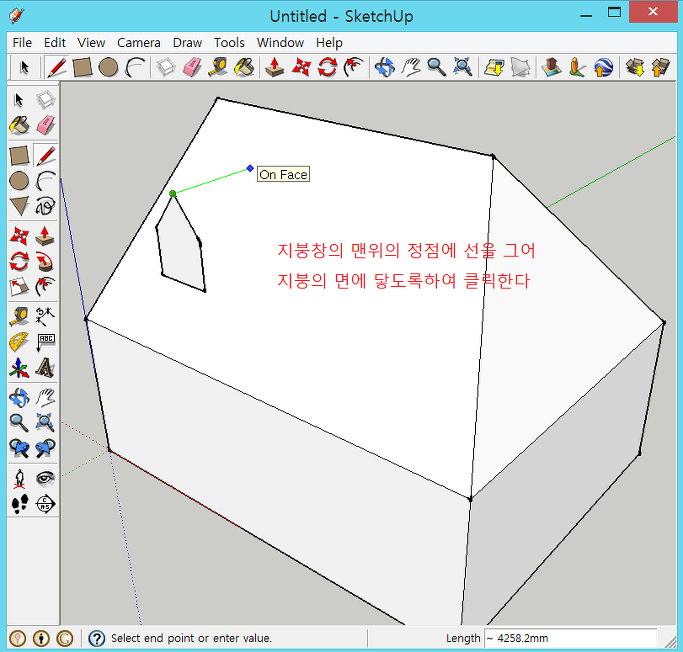Select the Move tool in the top toolbar
The width and height of the screenshot is (683, 652).
tap(301, 68)
